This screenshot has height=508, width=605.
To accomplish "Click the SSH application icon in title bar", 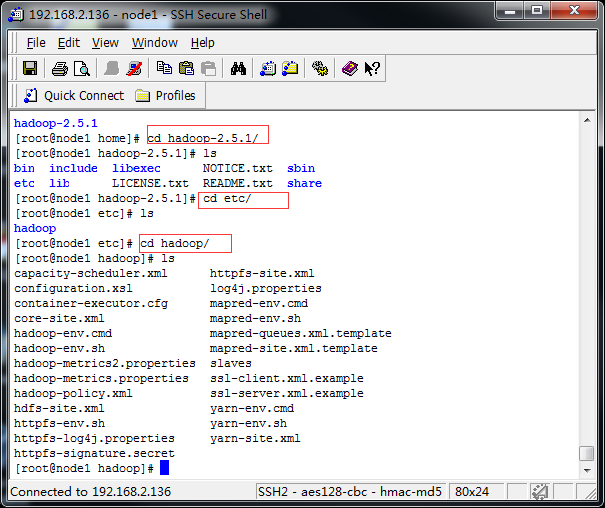I will pos(16,15).
